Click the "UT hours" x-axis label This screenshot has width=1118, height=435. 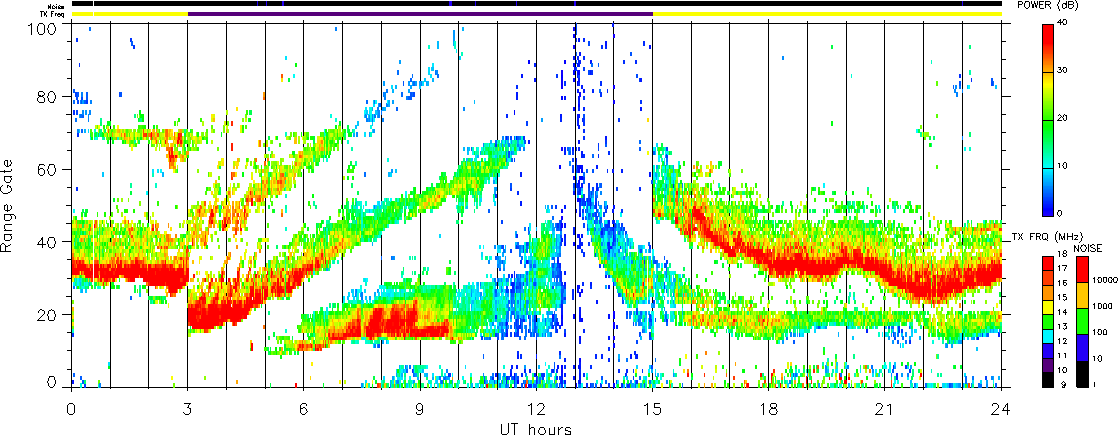[535, 428]
